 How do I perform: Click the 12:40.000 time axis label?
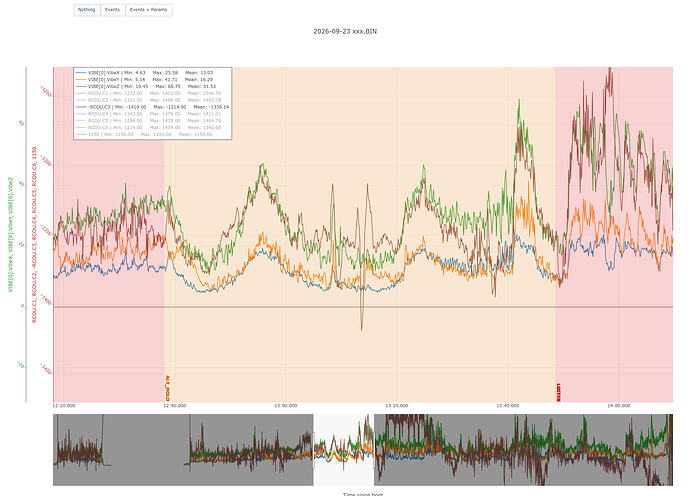[x=175, y=406]
